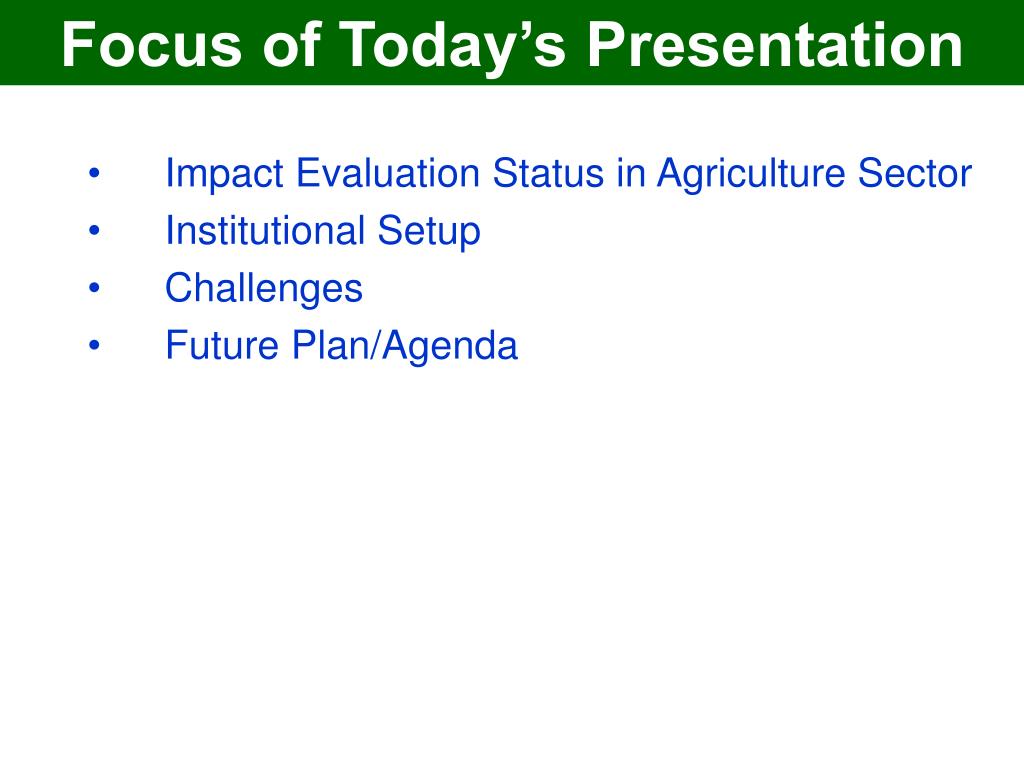Click the word 'Setup' in the second bullet

pyautogui.click(x=429, y=232)
